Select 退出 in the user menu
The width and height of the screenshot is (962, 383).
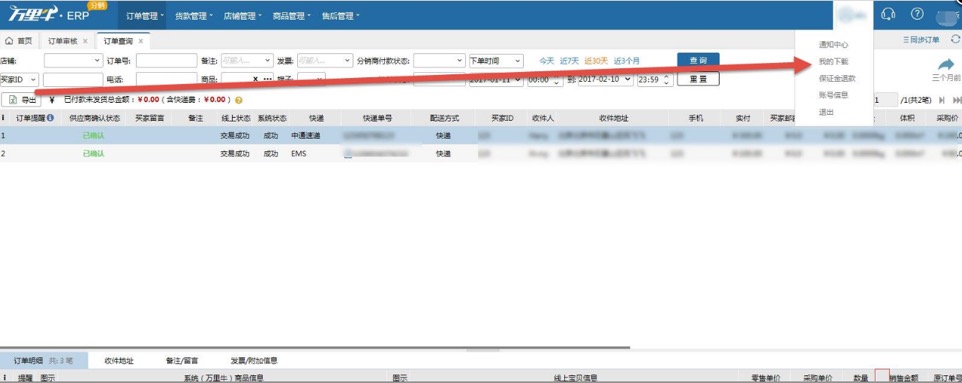(826, 112)
